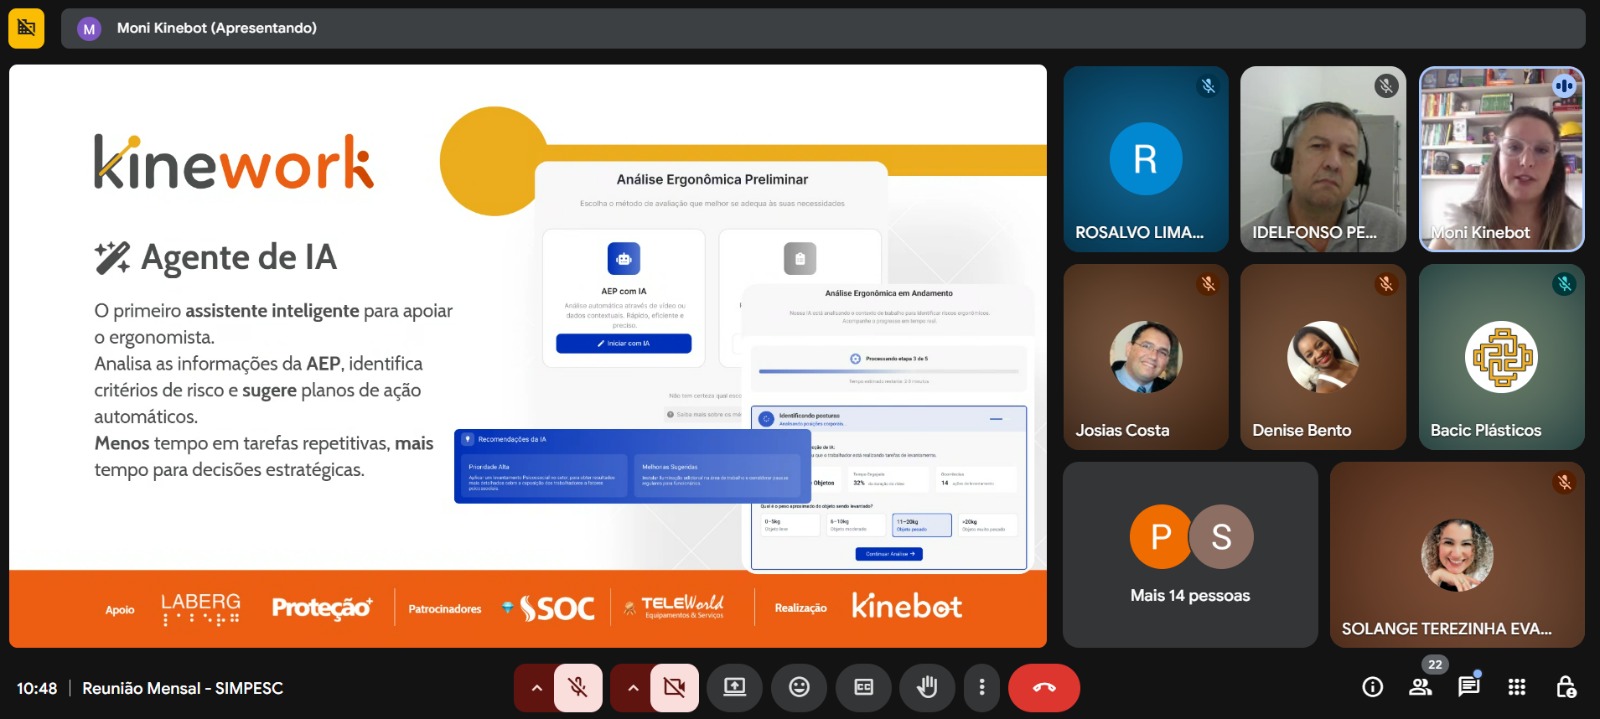The height and width of the screenshot is (719, 1600).
Task: Click the yellow presentation-off icon at top left
Action: pos(27,28)
